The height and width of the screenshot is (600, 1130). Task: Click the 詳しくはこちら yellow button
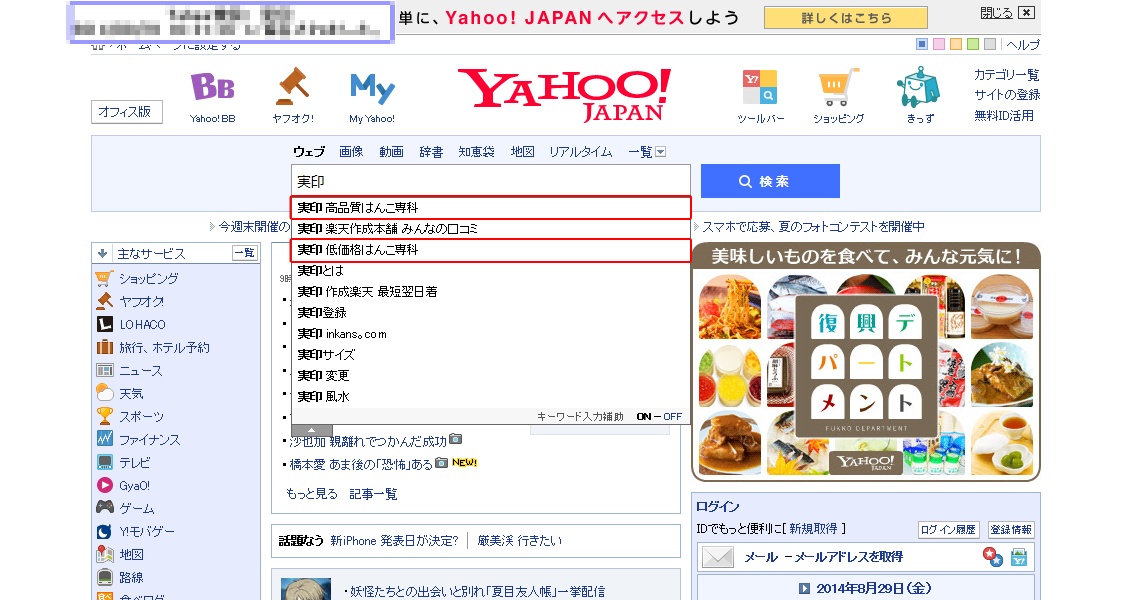coord(846,18)
